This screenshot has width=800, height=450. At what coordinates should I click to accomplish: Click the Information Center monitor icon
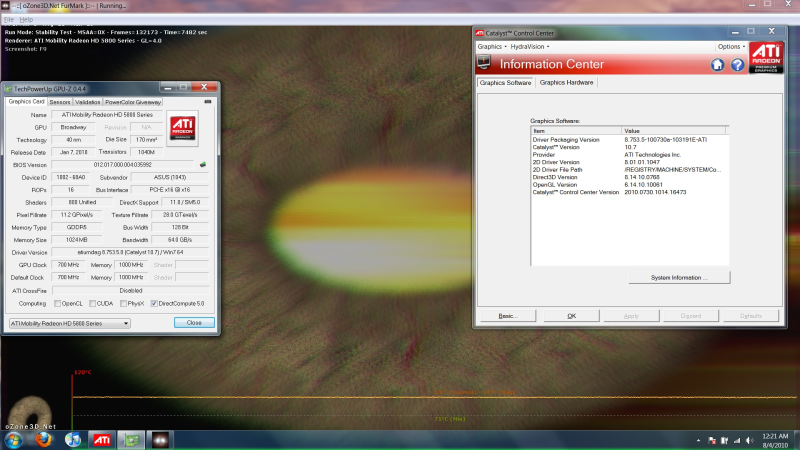(484, 63)
